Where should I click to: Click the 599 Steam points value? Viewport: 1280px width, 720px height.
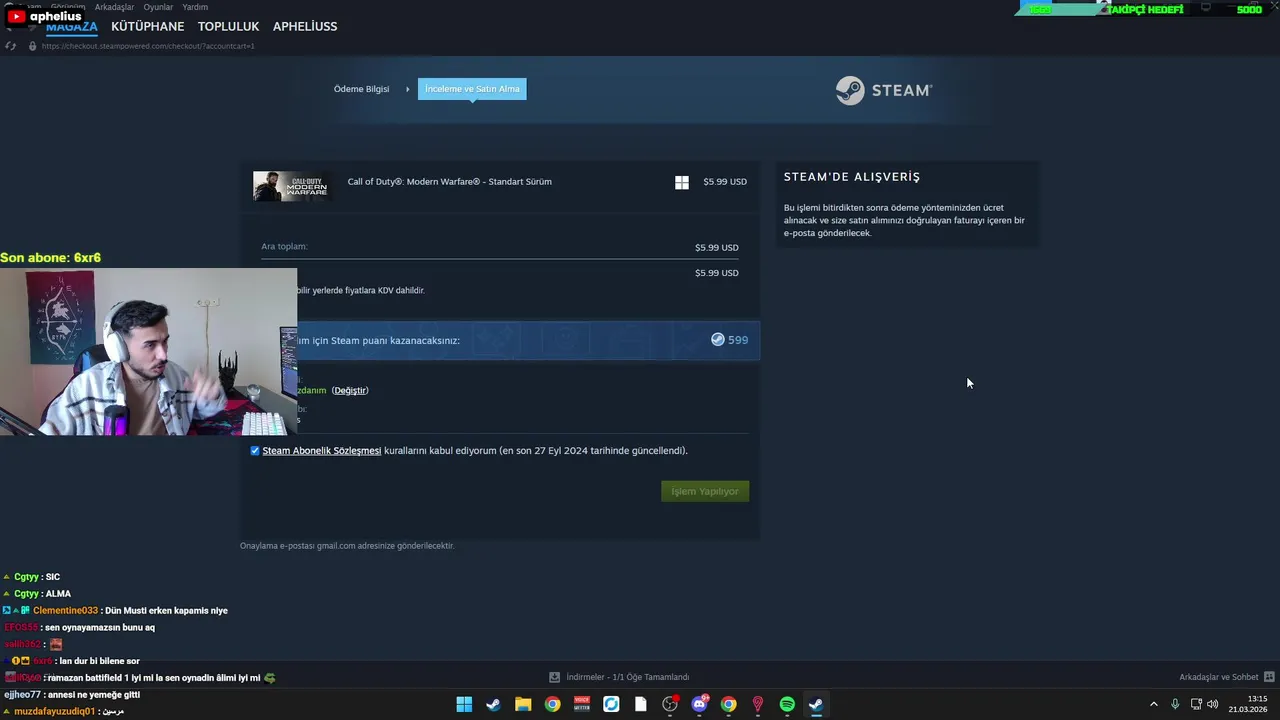click(738, 340)
